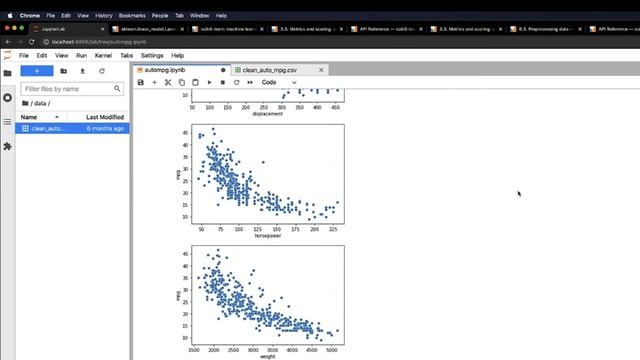The width and height of the screenshot is (640, 360).
Task: Open the JupyterLab View menu
Action: [x=62, y=56]
